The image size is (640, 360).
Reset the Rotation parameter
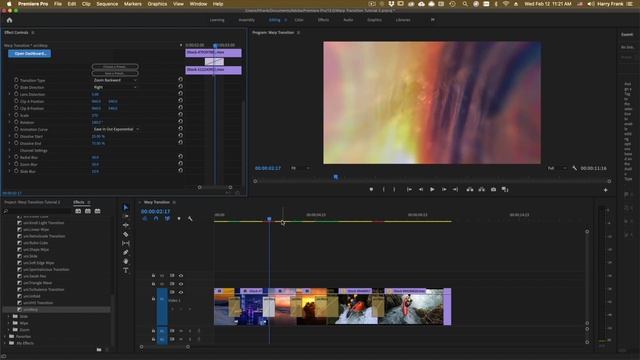point(180,122)
